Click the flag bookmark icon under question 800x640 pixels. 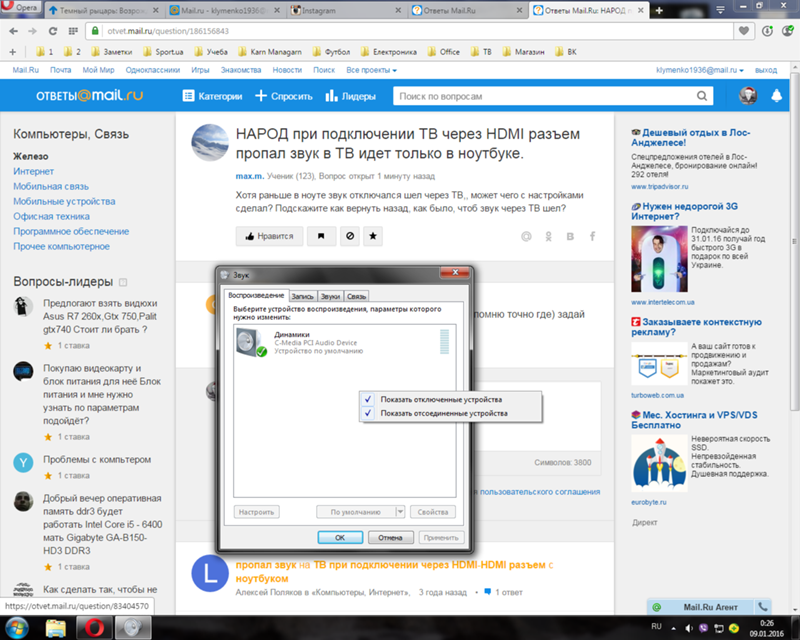point(321,236)
